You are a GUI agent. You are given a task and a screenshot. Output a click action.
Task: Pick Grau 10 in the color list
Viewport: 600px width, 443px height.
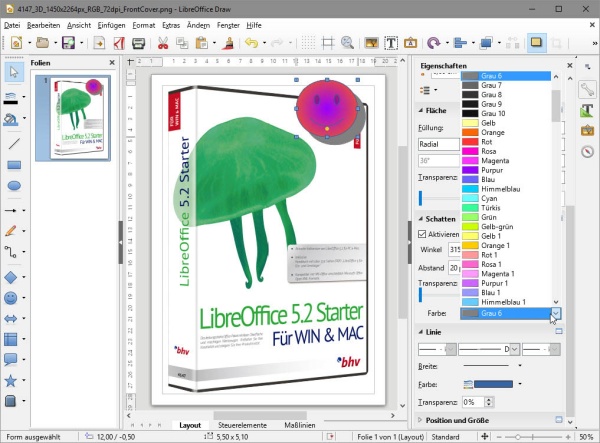[x=505, y=113]
